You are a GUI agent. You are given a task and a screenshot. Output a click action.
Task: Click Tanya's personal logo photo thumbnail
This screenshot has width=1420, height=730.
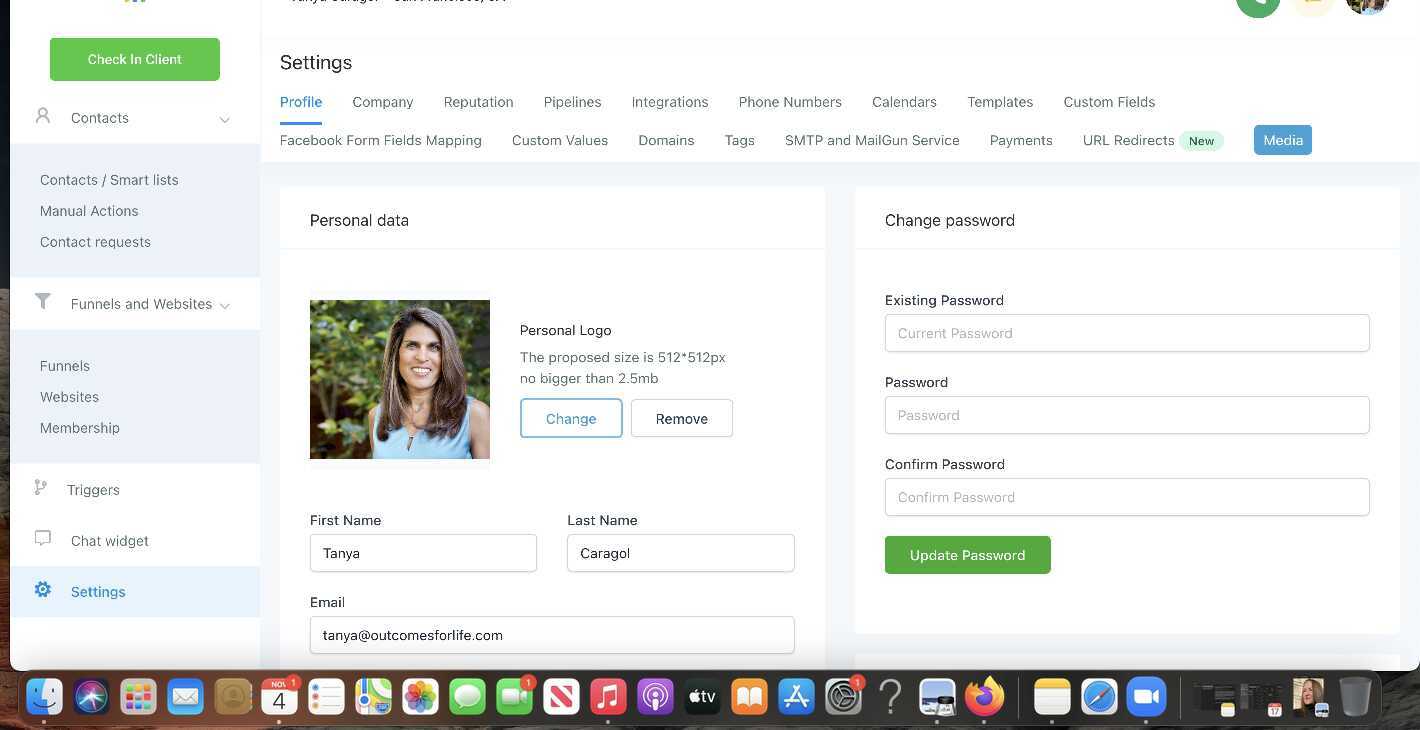[x=400, y=379]
